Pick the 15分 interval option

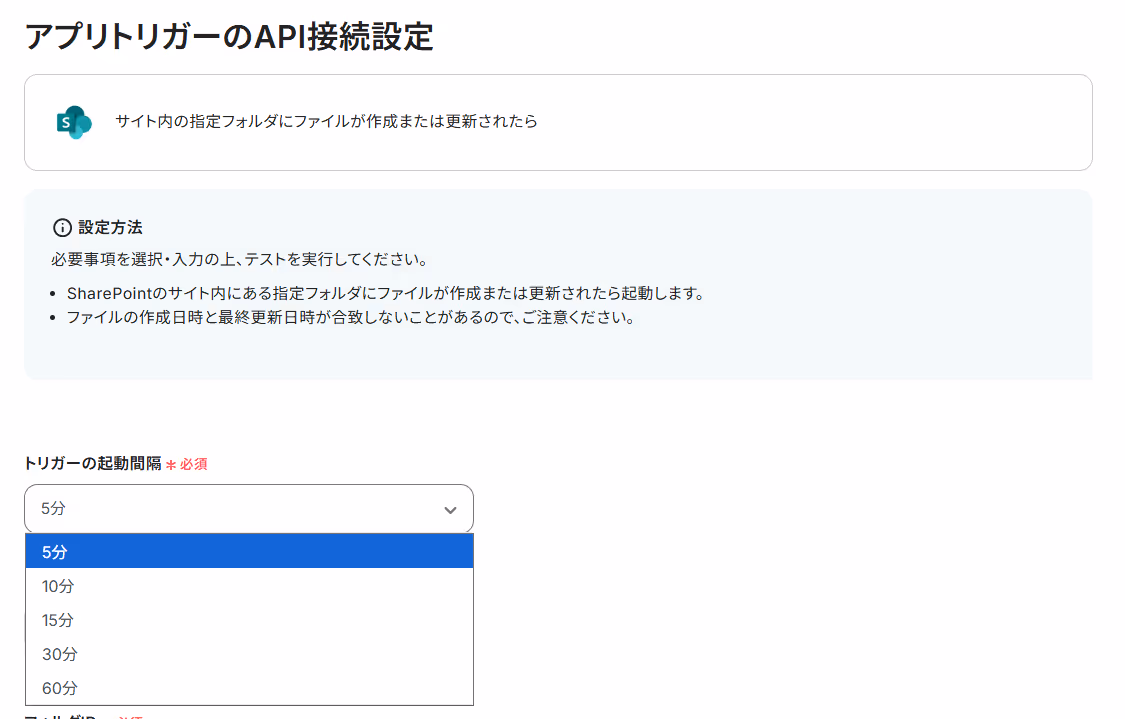pos(250,619)
